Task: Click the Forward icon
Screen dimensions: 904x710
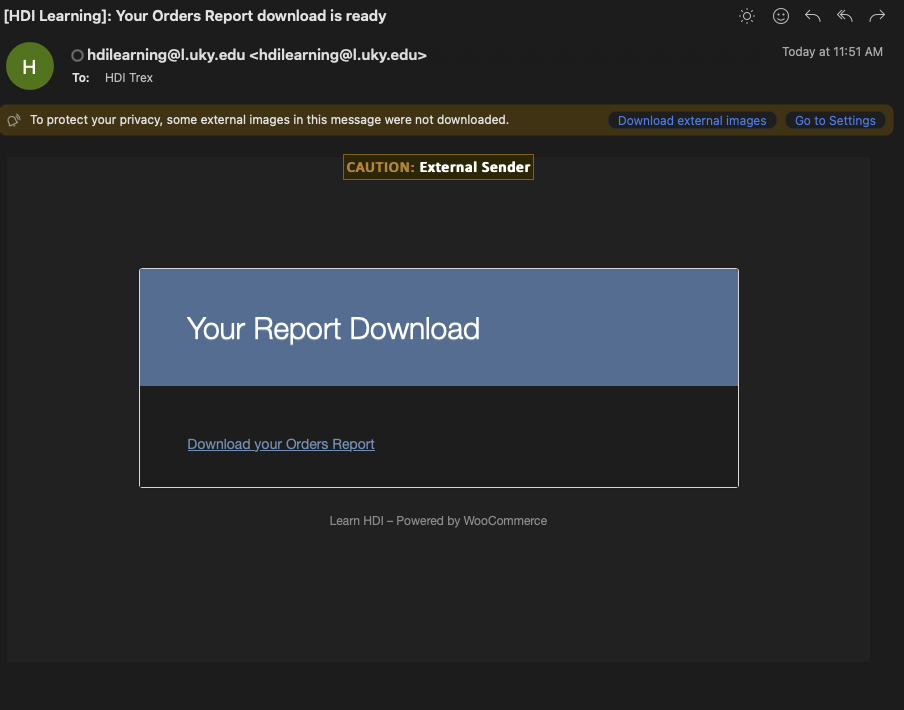Action: point(877,16)
